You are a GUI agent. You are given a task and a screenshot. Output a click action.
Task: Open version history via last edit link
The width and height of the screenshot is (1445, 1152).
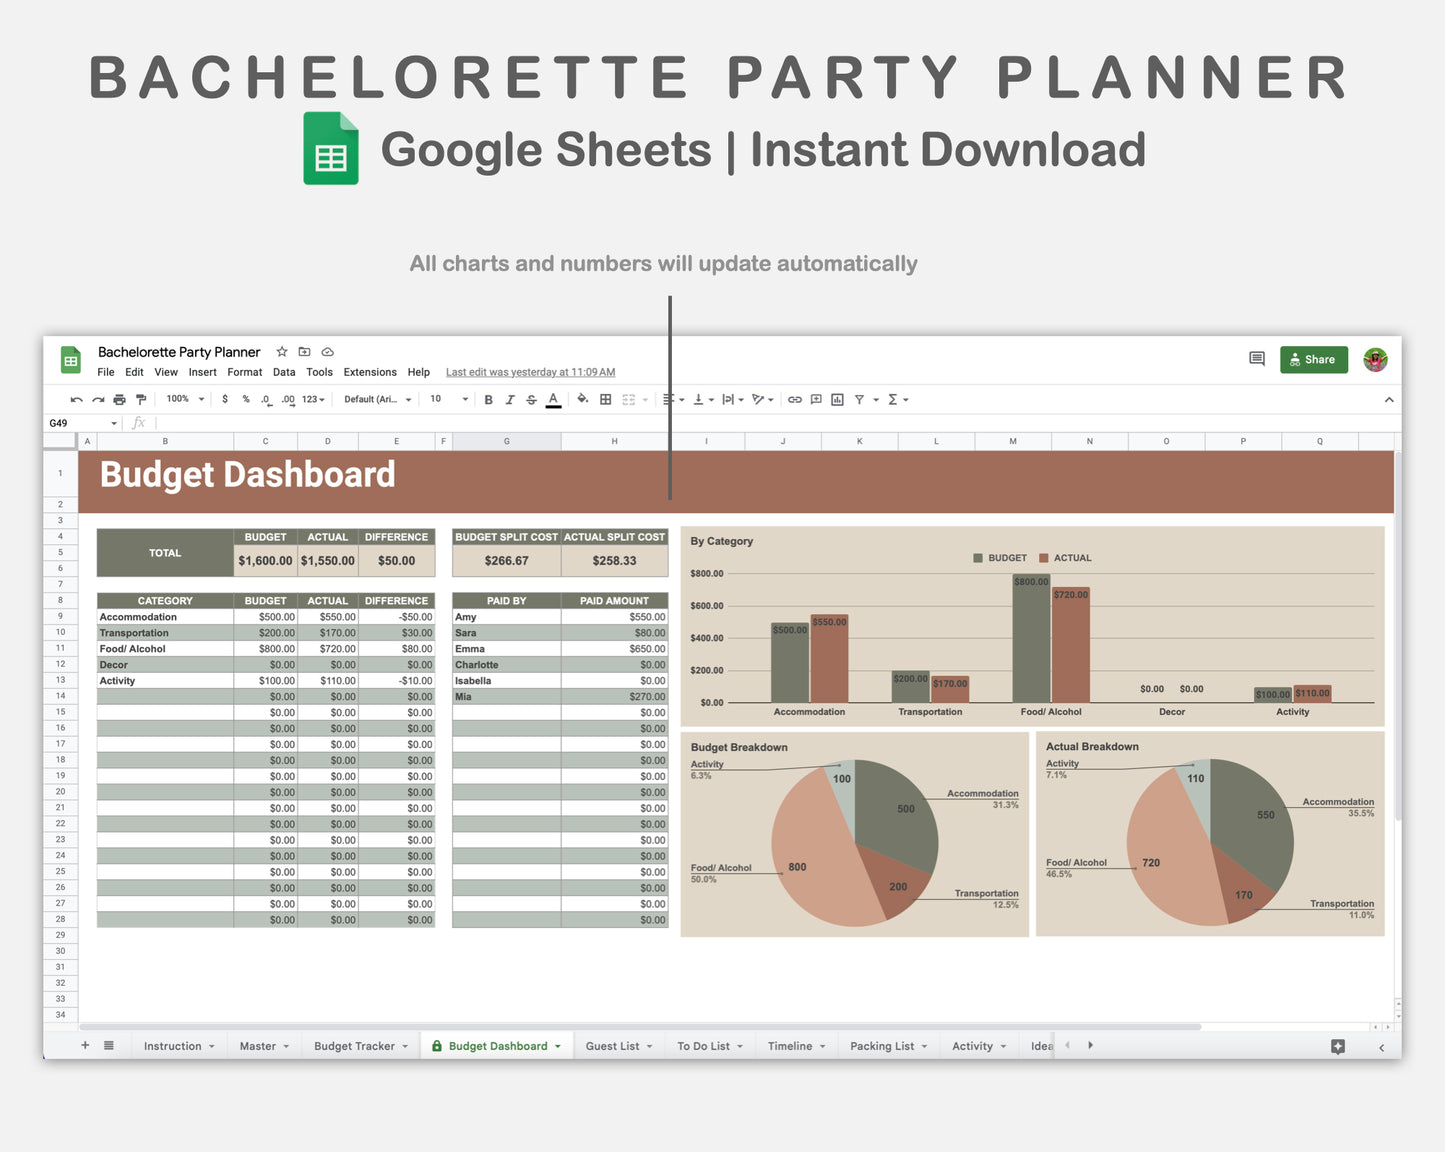point(530,372)
